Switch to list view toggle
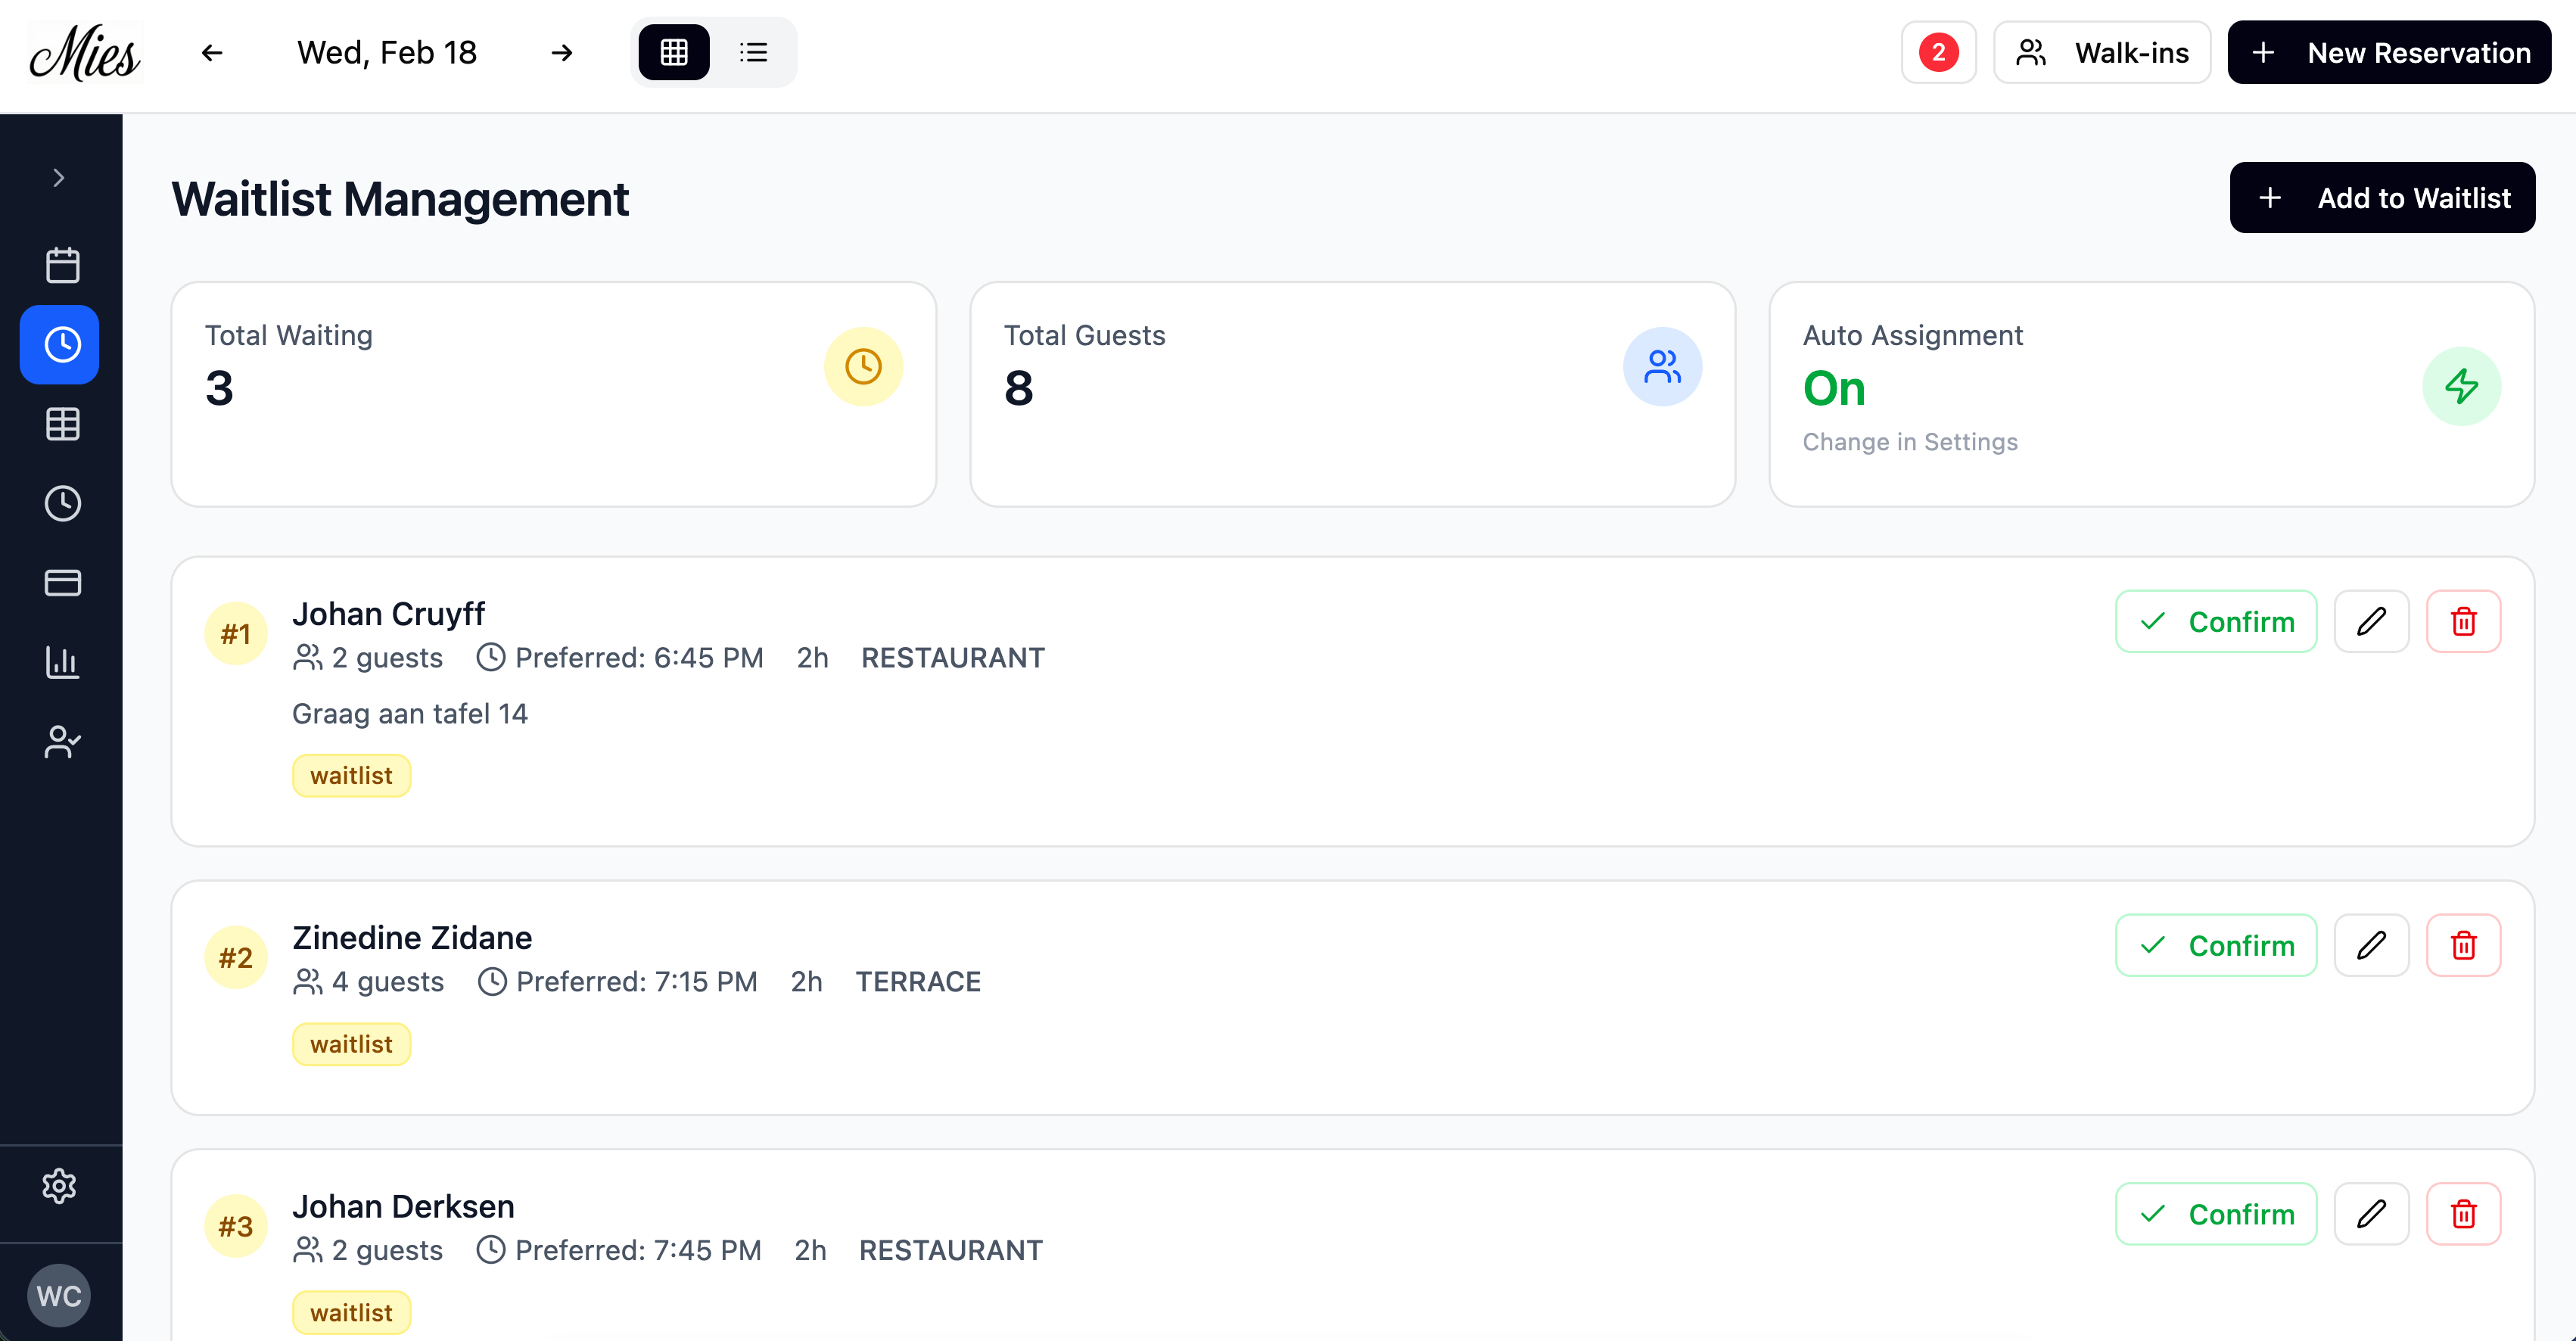Screen dimensions: 2576x1341 click(x=753, y=52)
